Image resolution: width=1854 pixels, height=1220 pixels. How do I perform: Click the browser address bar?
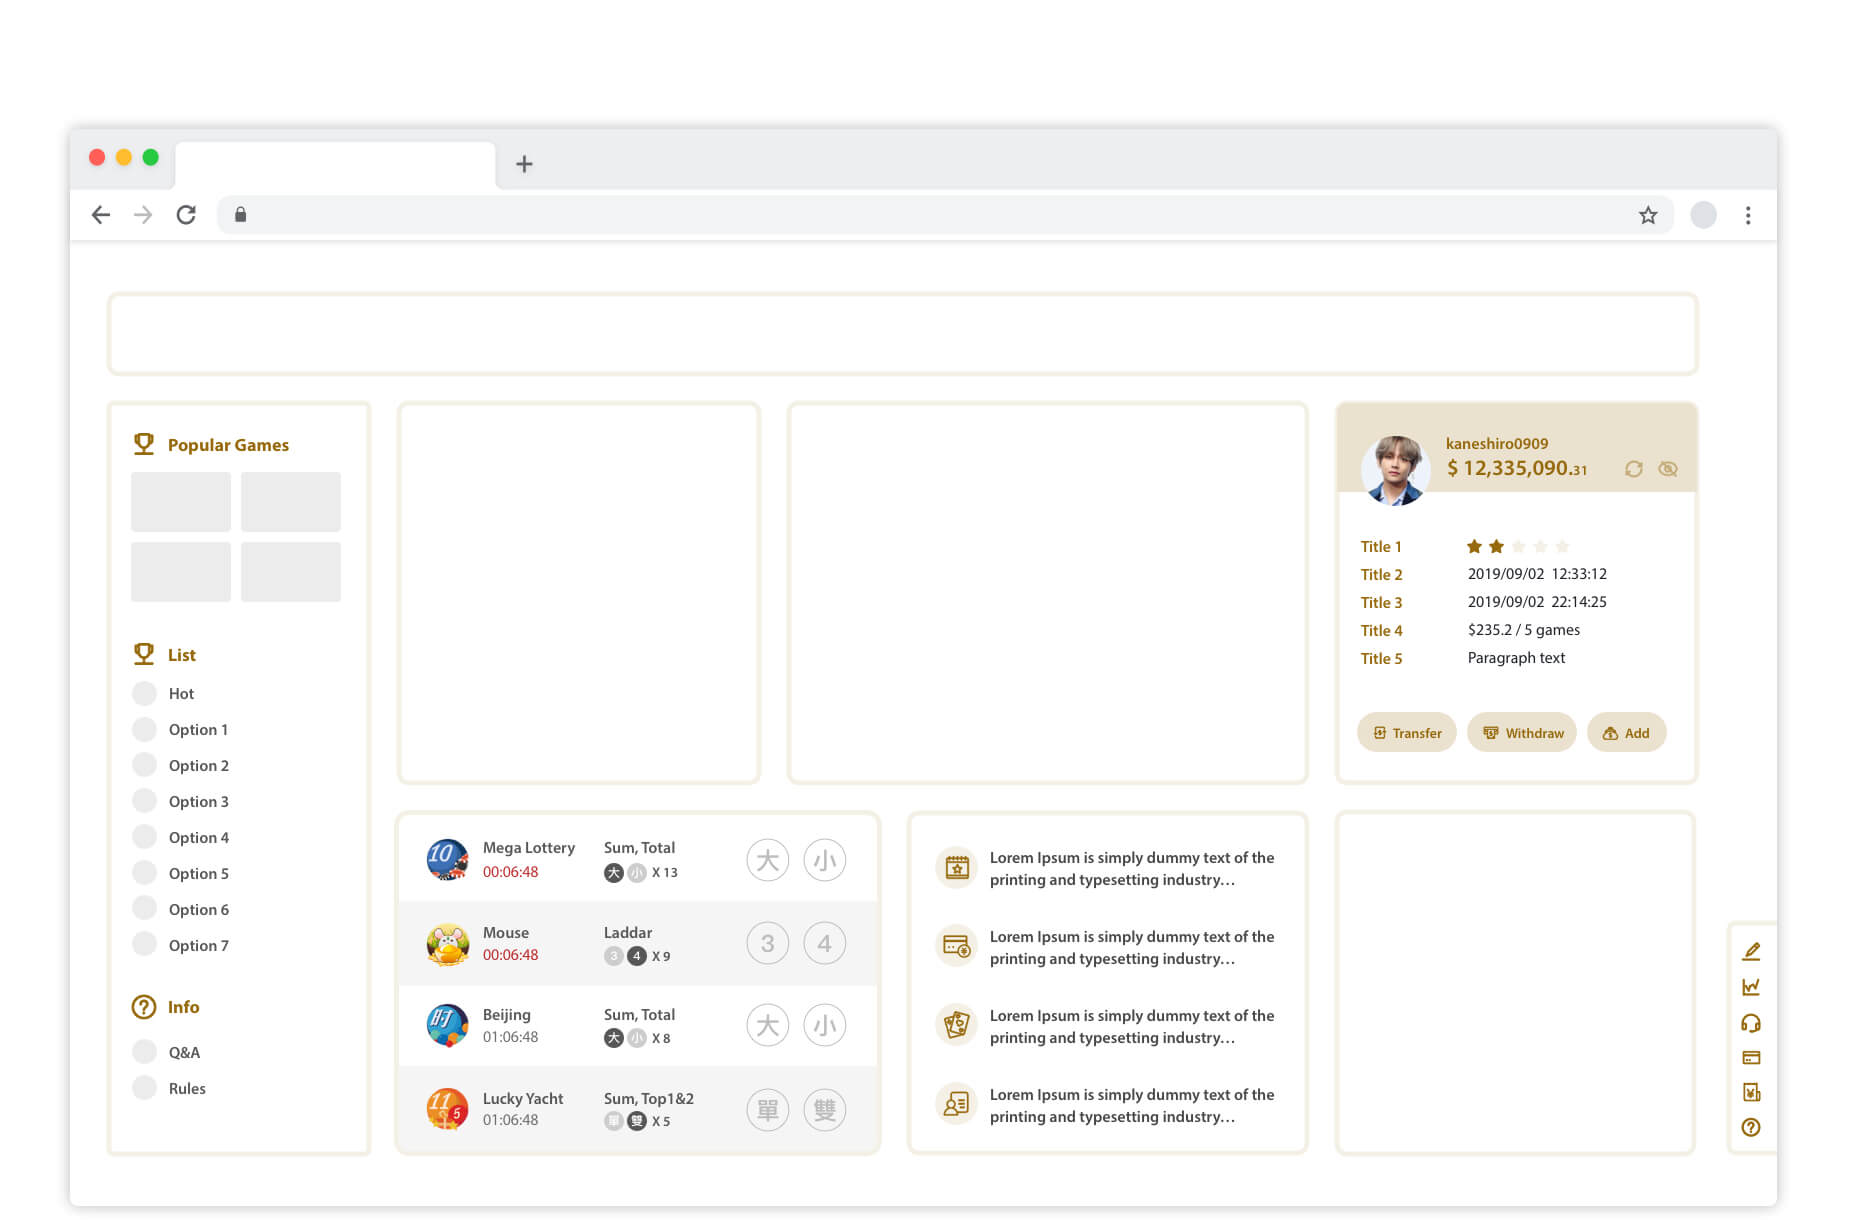pos(945,215)
